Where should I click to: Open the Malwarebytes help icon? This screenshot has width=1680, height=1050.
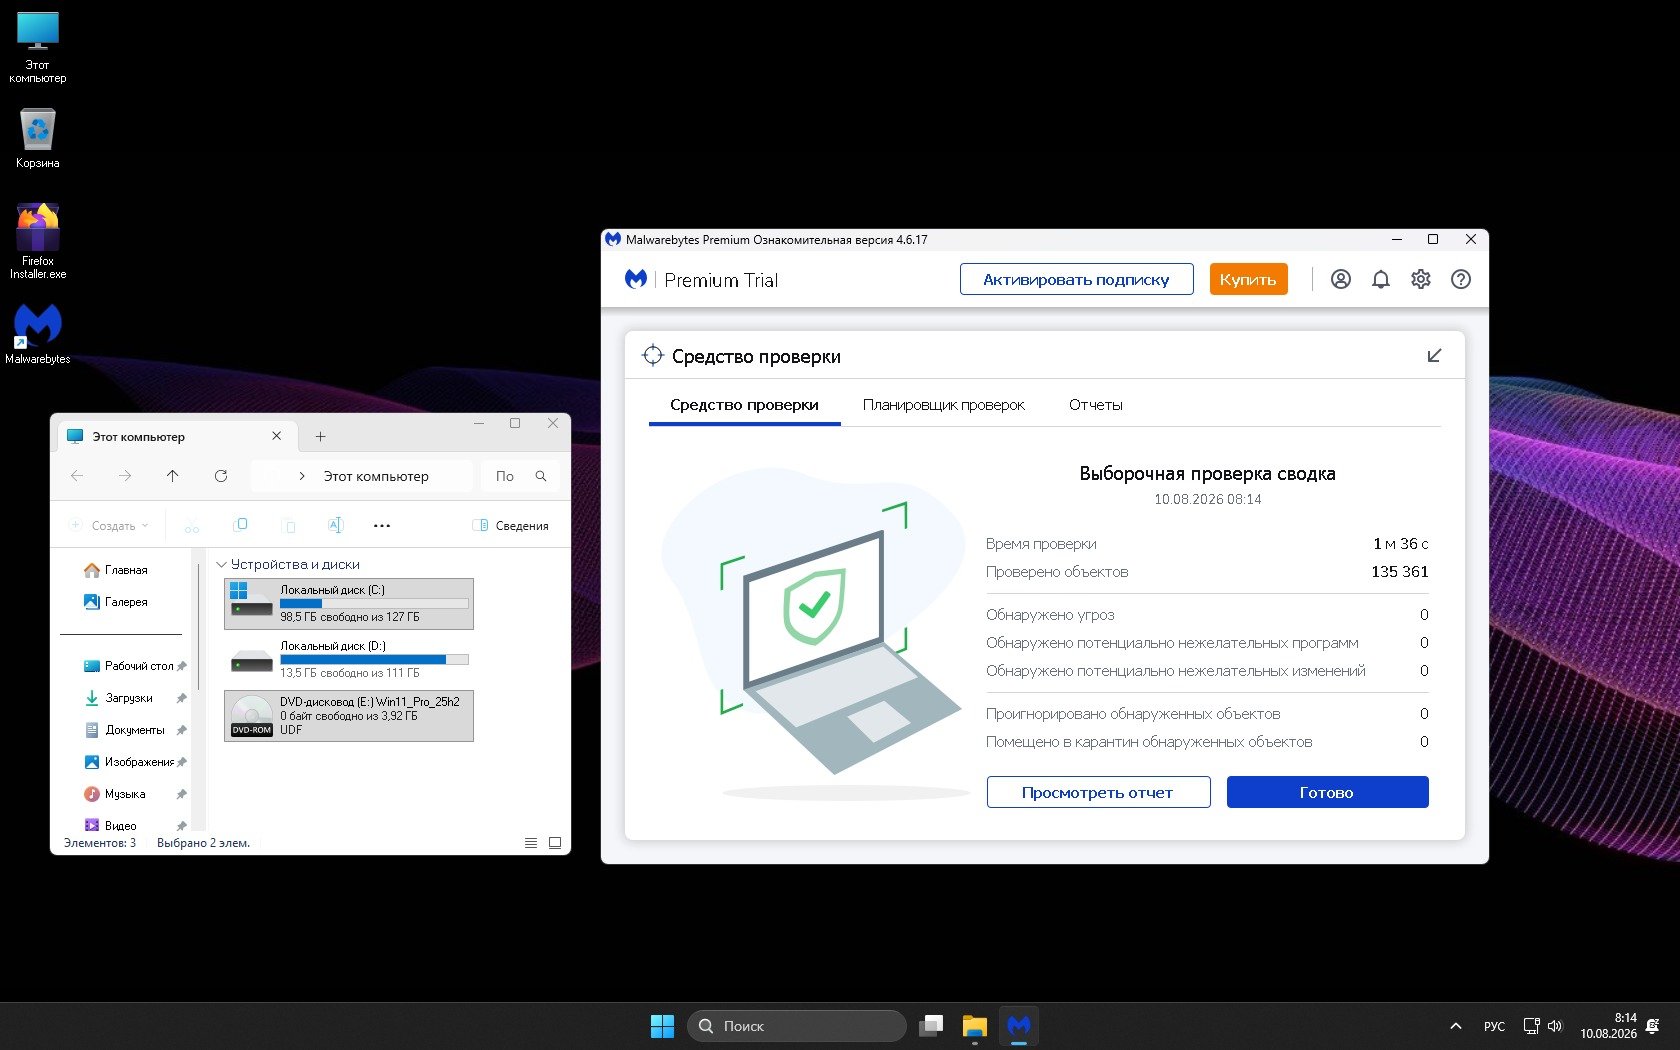[x=1461, y=280]
